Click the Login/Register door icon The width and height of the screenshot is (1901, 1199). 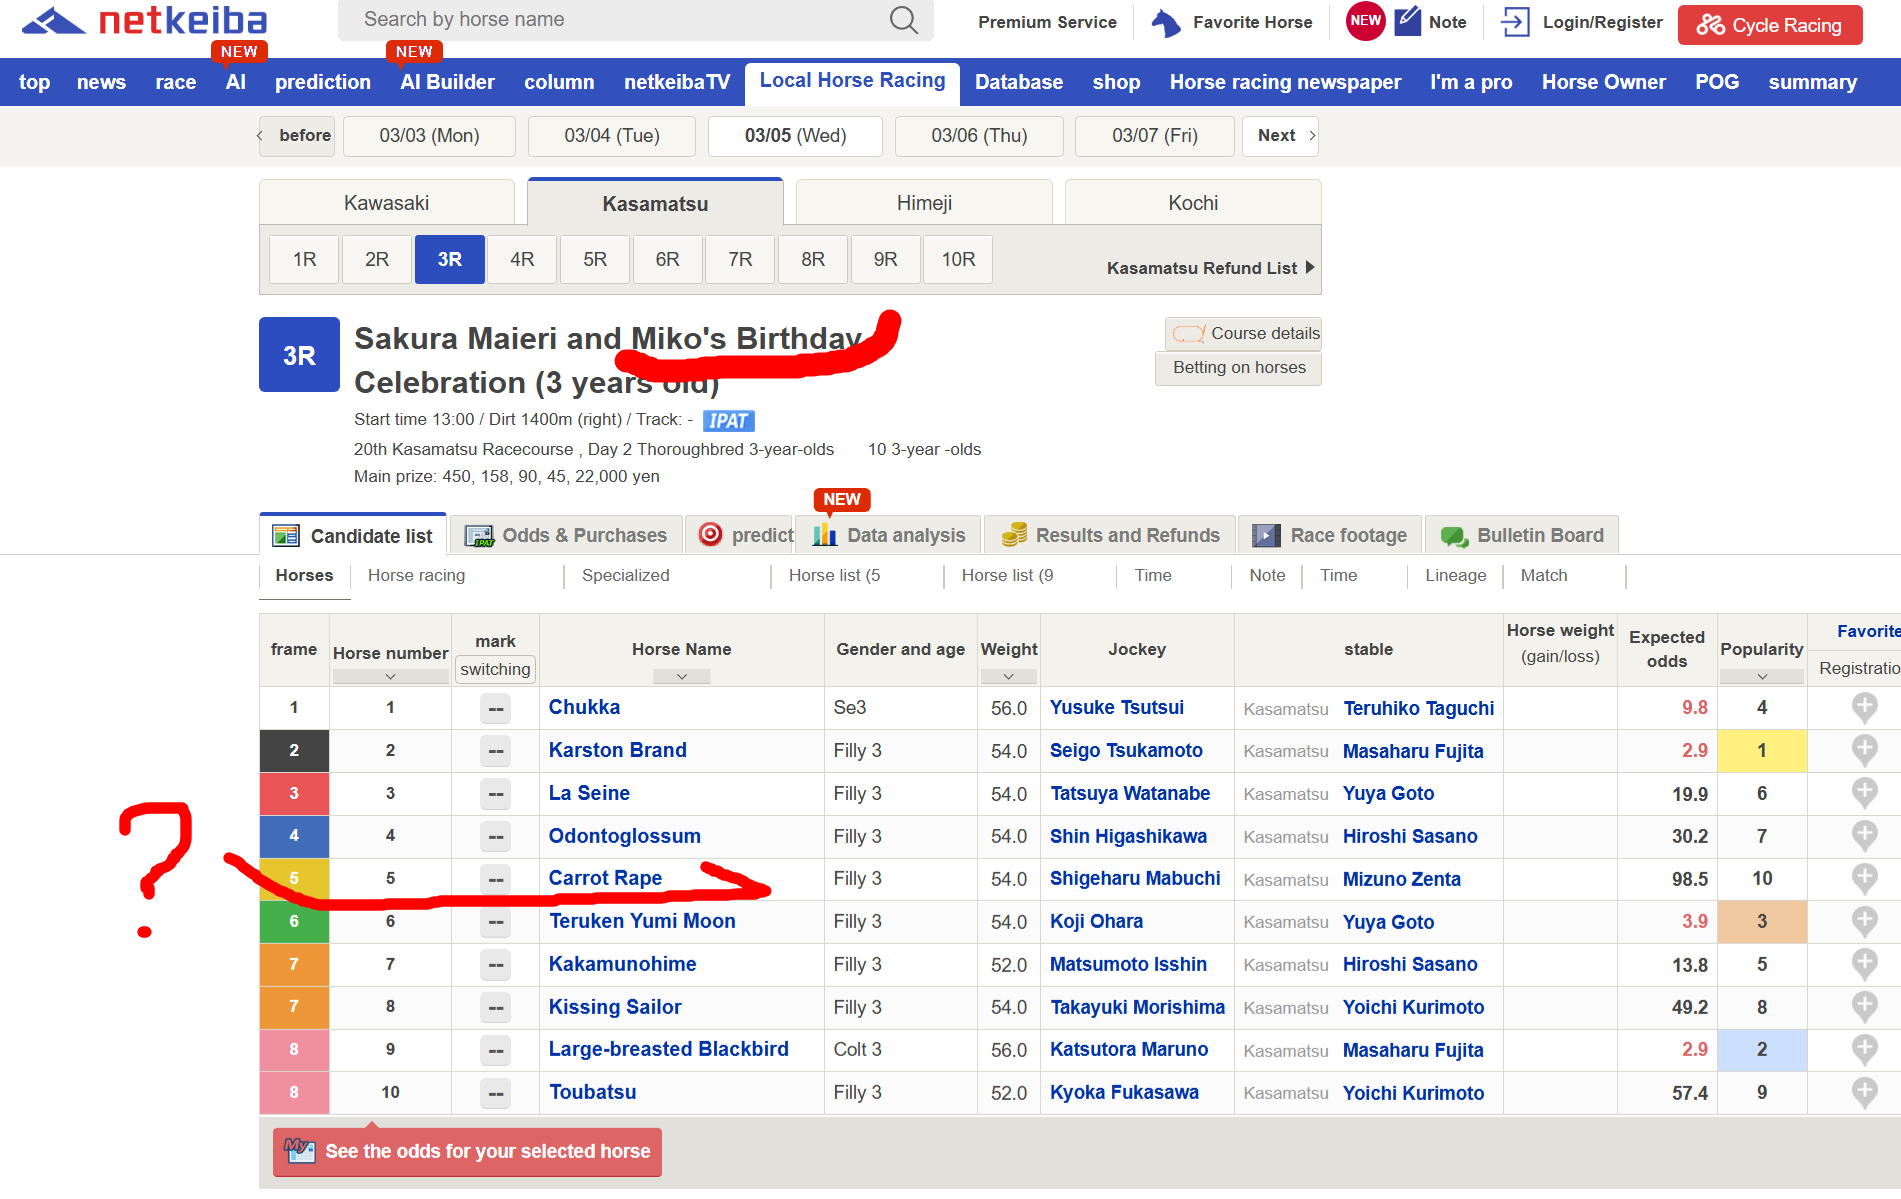tap(1515, 22)
